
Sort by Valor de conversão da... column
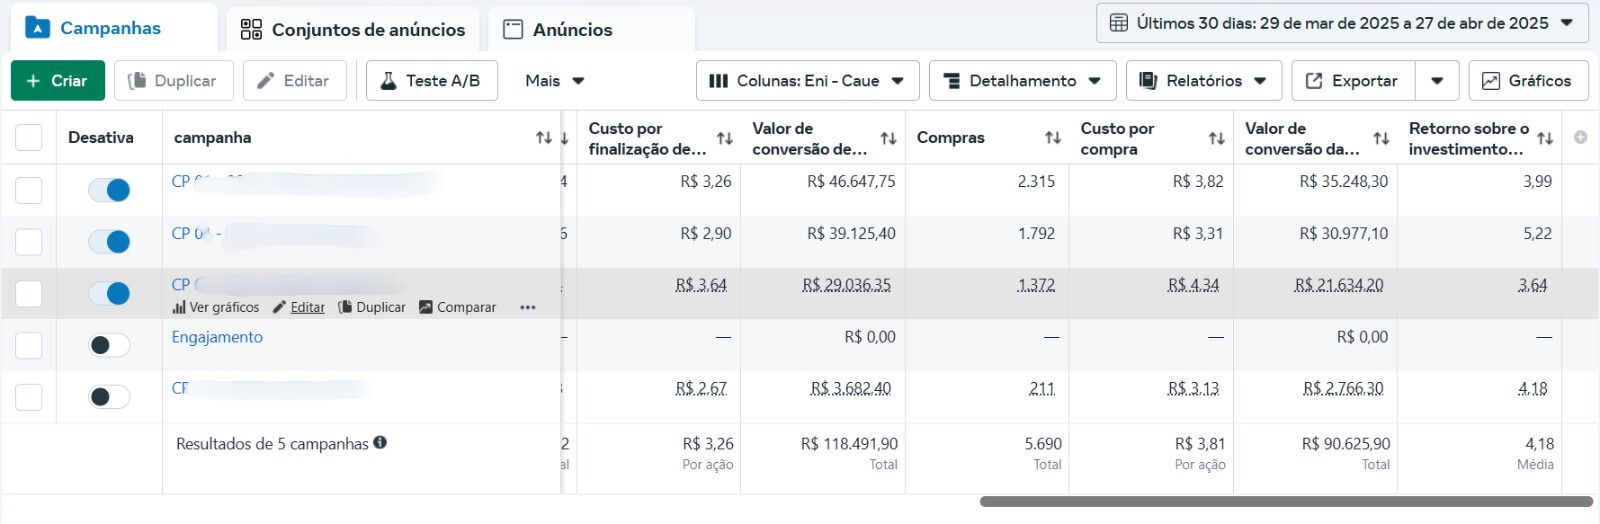click(1381, 138)
